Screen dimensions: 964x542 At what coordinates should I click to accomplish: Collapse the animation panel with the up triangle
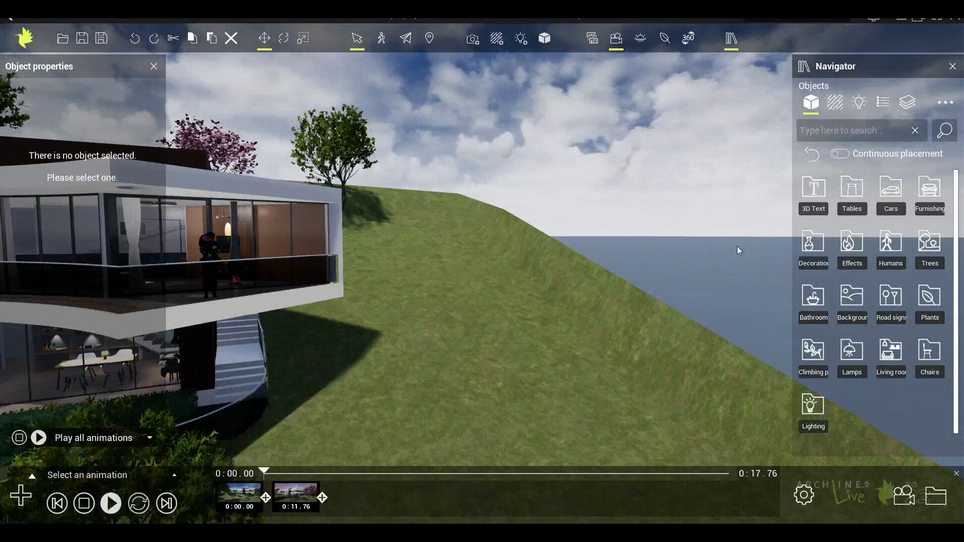click(x=32, y=476)
